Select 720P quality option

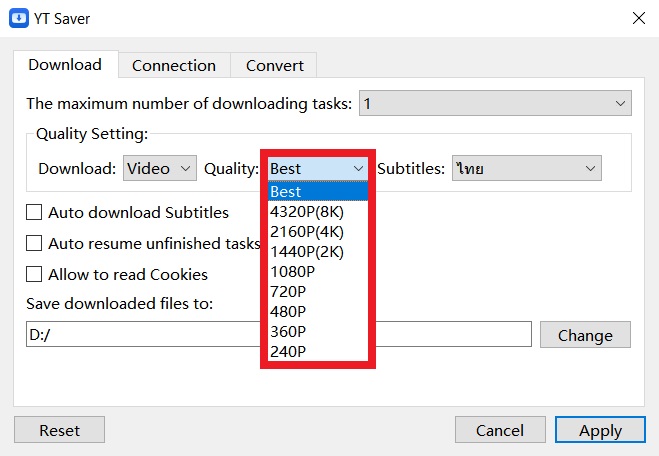coord(318,292)
